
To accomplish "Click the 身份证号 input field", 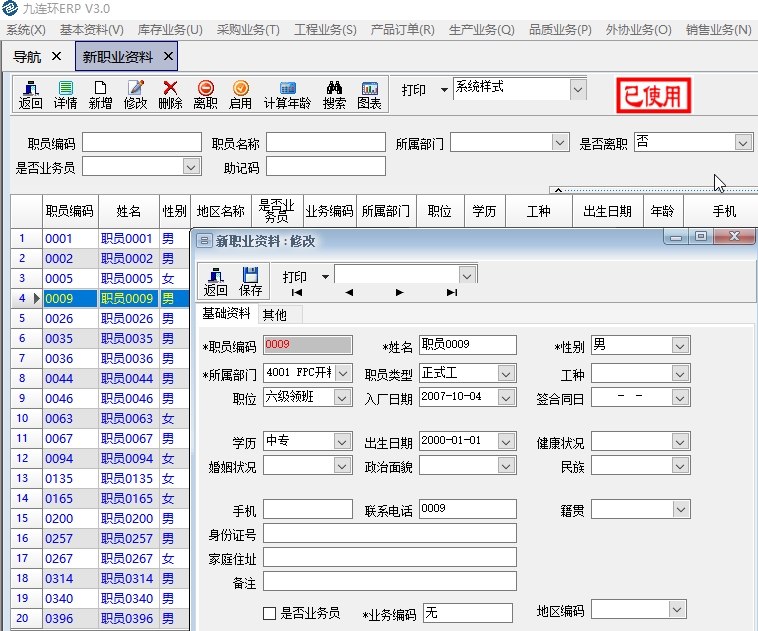I will click(x=390, y=533).
